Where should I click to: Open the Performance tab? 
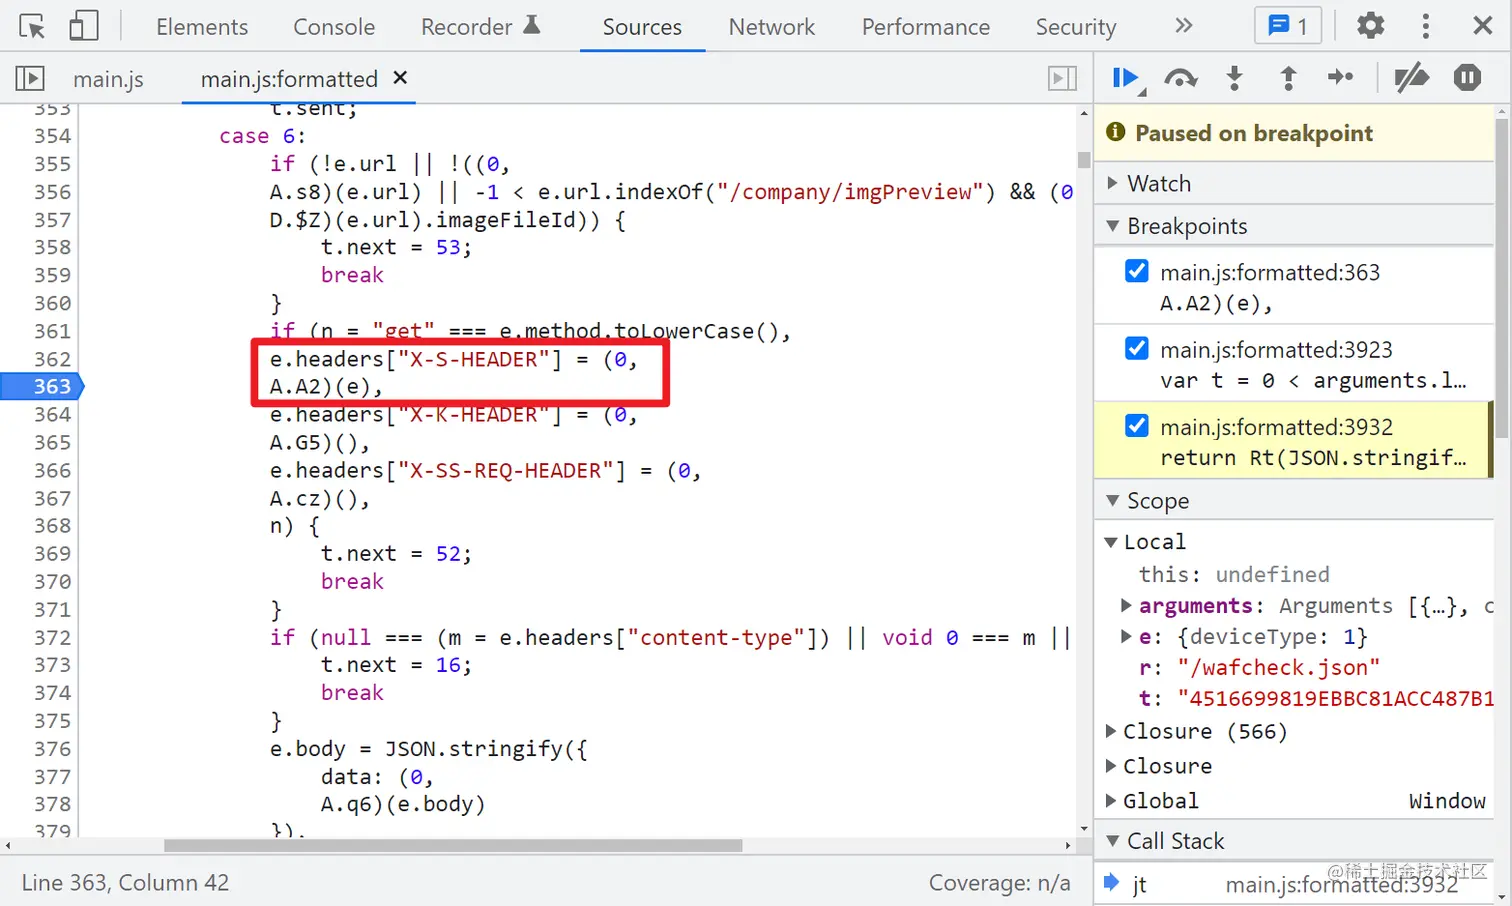click(926, 27)
